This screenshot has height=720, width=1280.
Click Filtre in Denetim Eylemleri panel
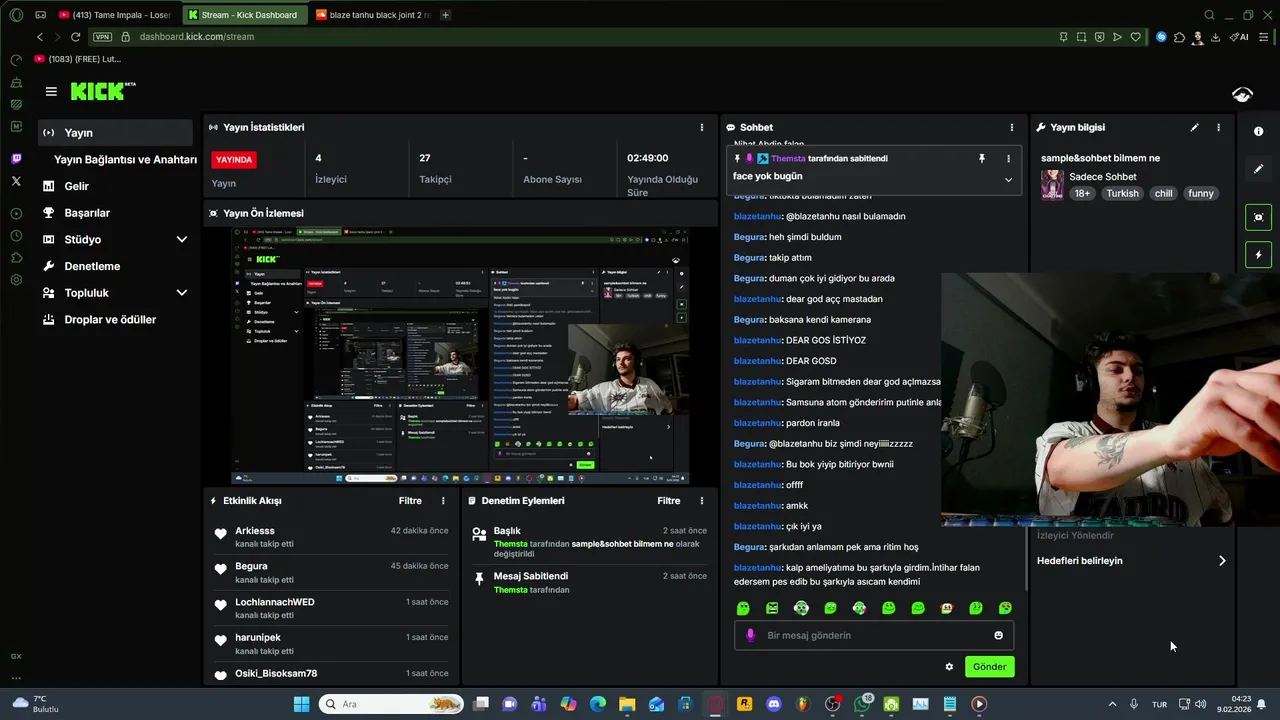[x=669, y=501]
